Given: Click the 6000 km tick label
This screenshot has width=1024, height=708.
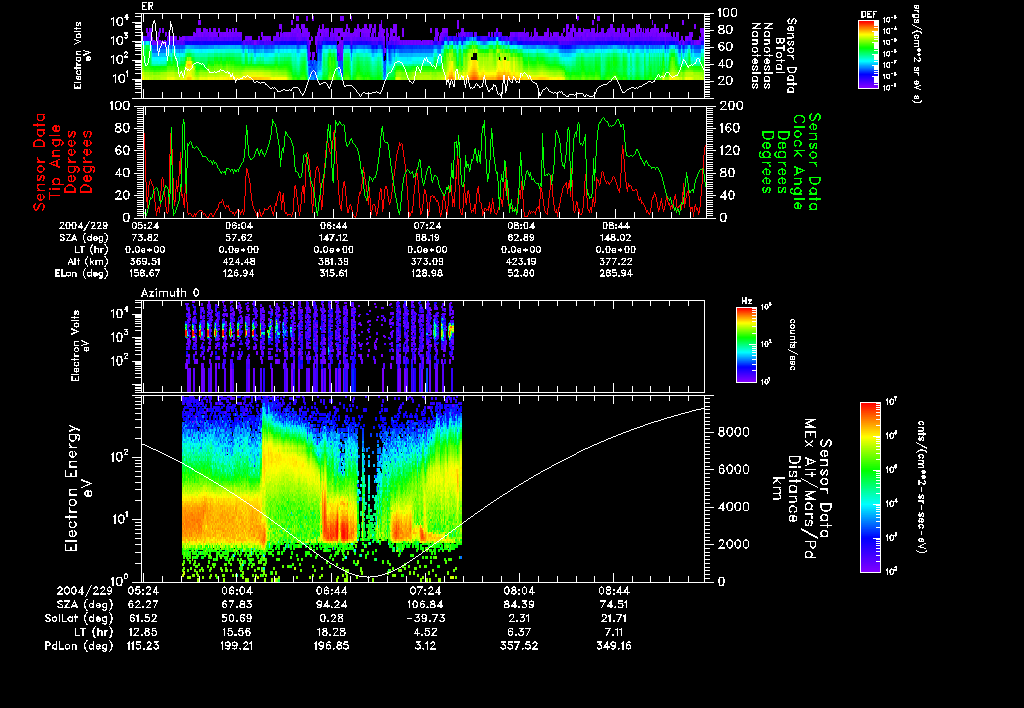Looking at the screenshot, I should (734, 470).
